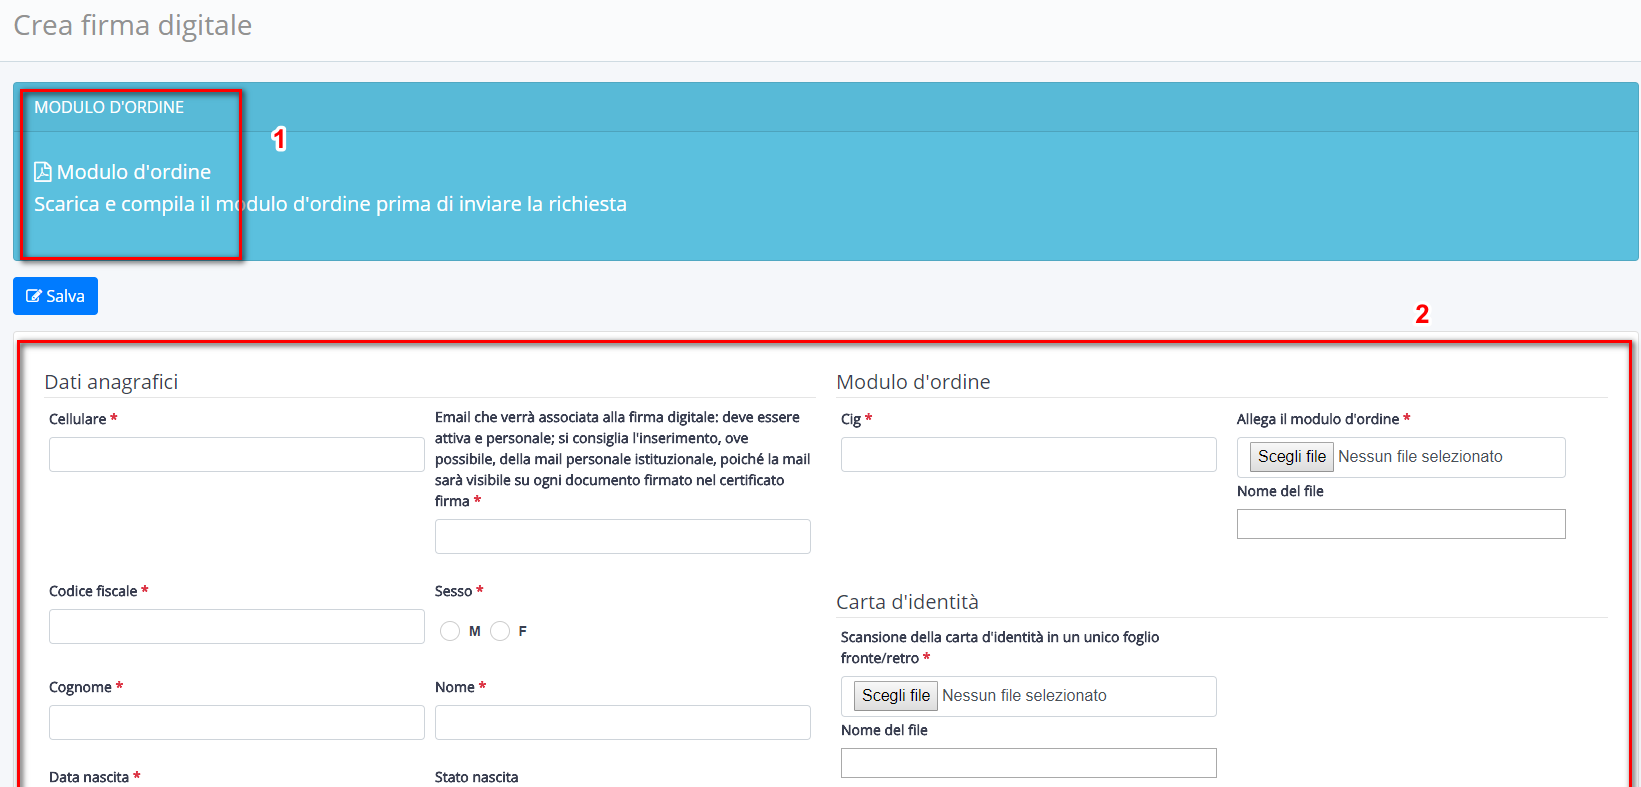Open the Modulo d'ordine download link

tap(133, 172)
